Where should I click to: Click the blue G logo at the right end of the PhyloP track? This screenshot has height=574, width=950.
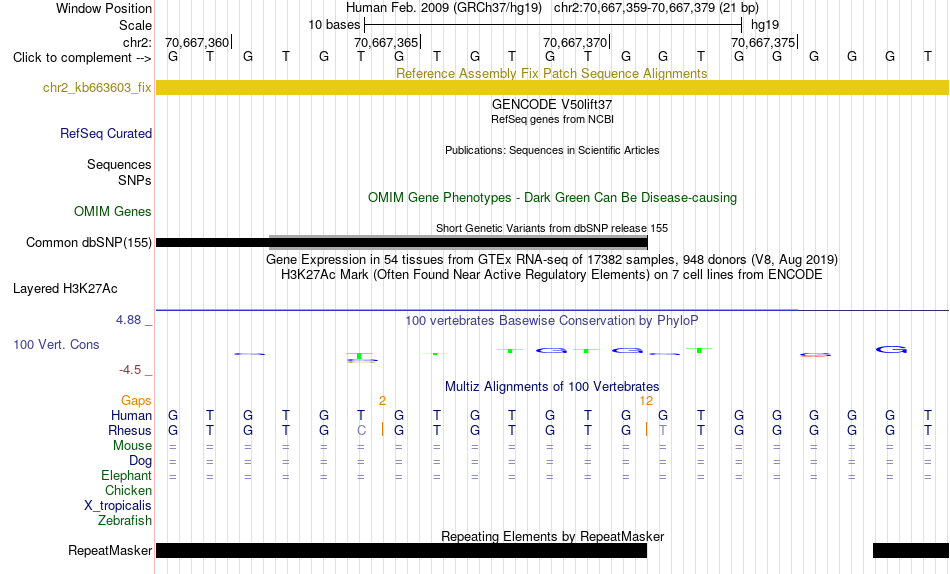tap(891, 349)
